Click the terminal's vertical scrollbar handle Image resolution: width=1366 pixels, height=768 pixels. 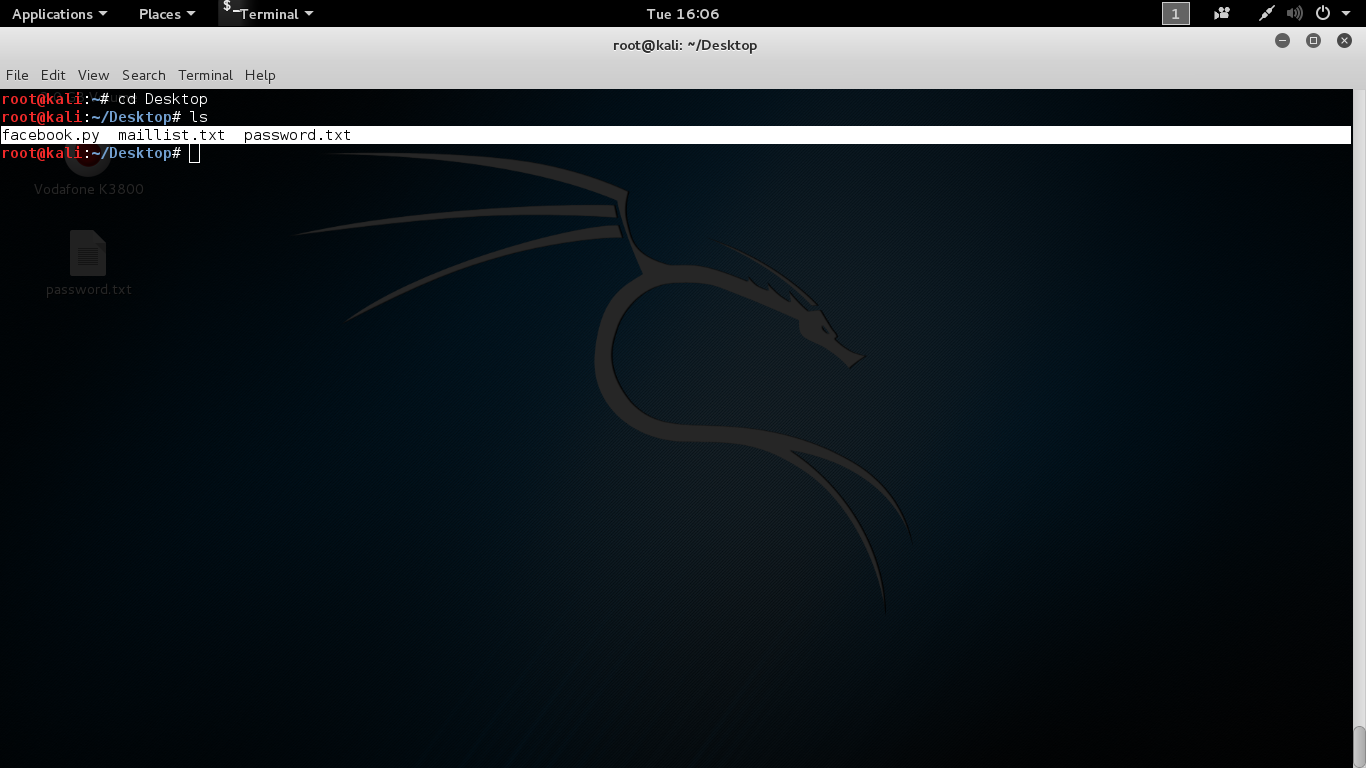[x=1359, y=746]
